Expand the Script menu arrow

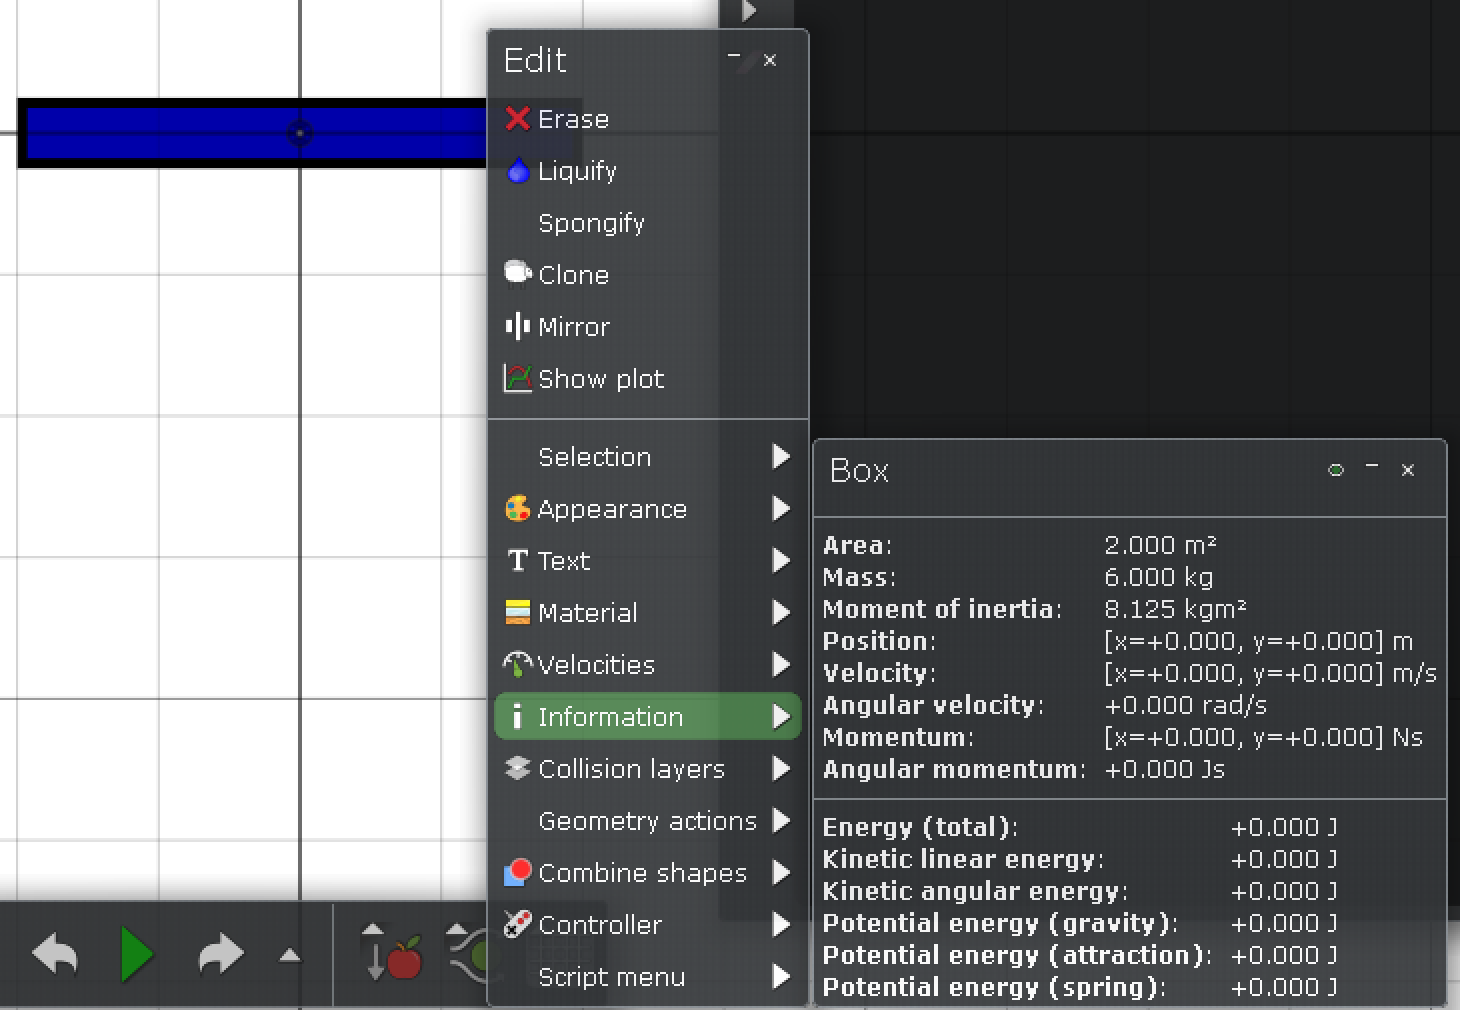point(781,977)
